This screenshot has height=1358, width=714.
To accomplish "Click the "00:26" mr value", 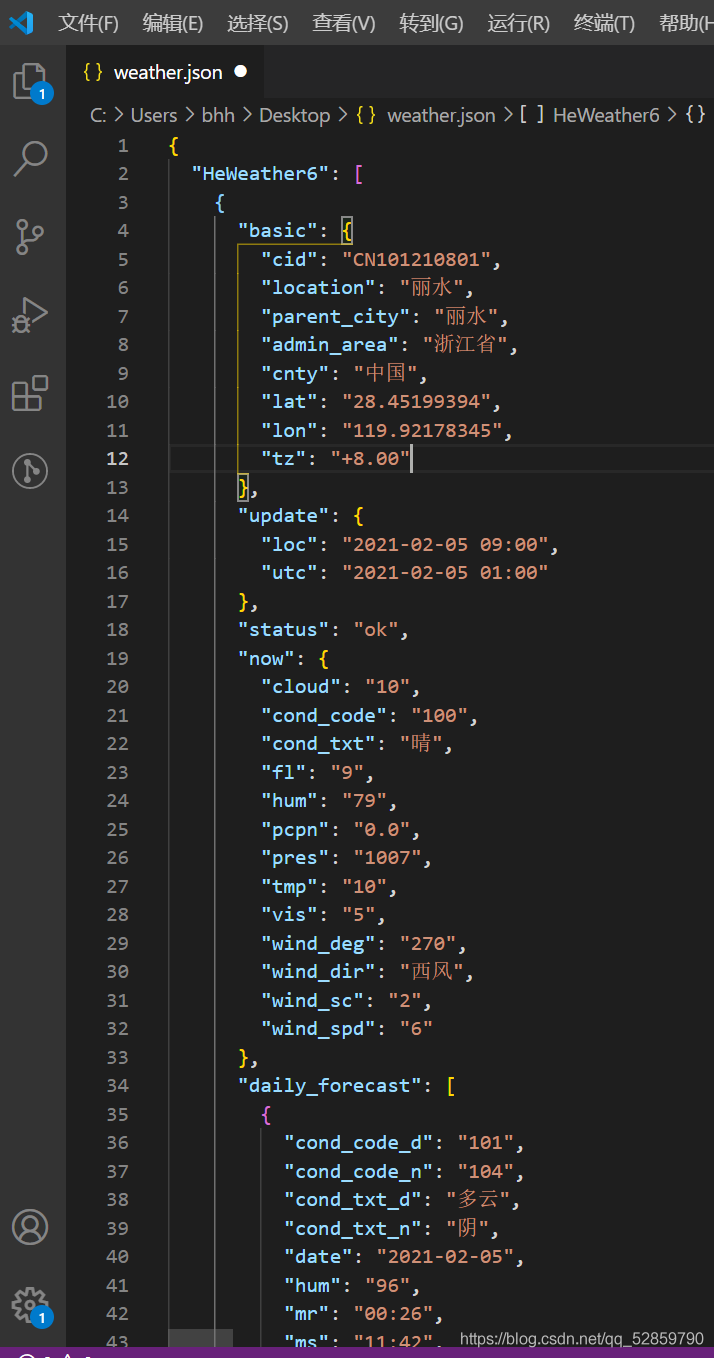I will pos(393,1314).
